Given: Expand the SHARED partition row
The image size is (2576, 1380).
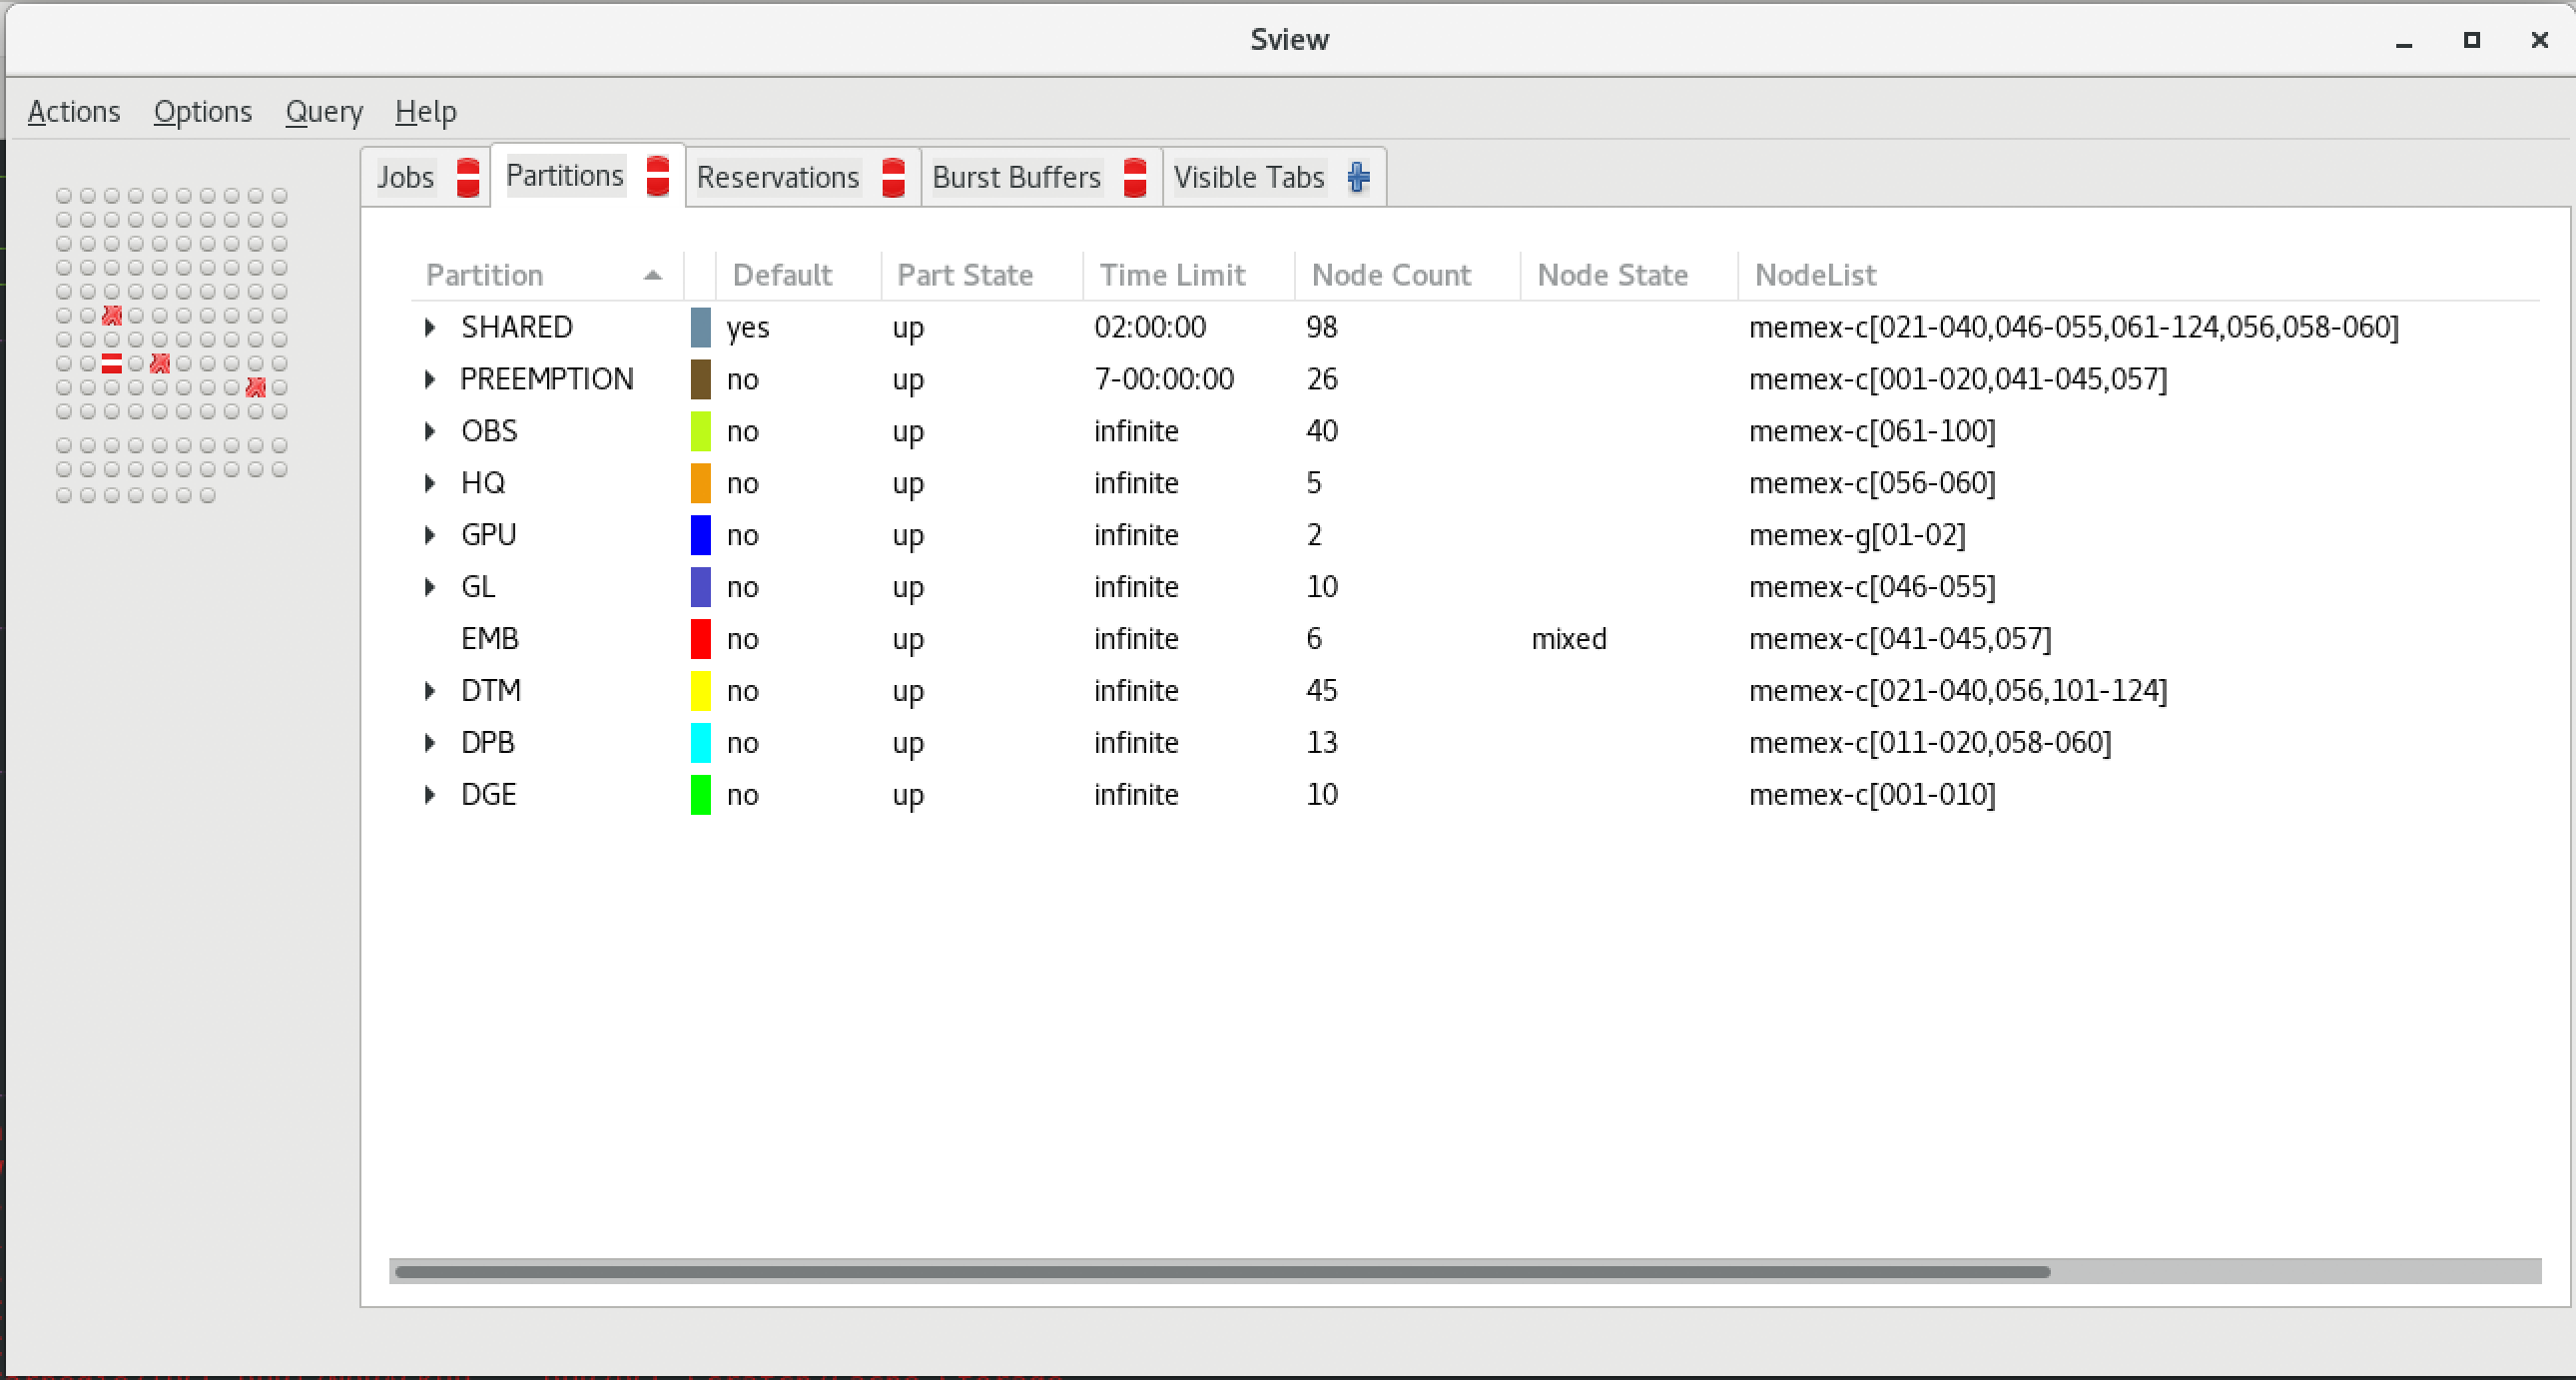Looking at the screenshot, I should point(430,327).
